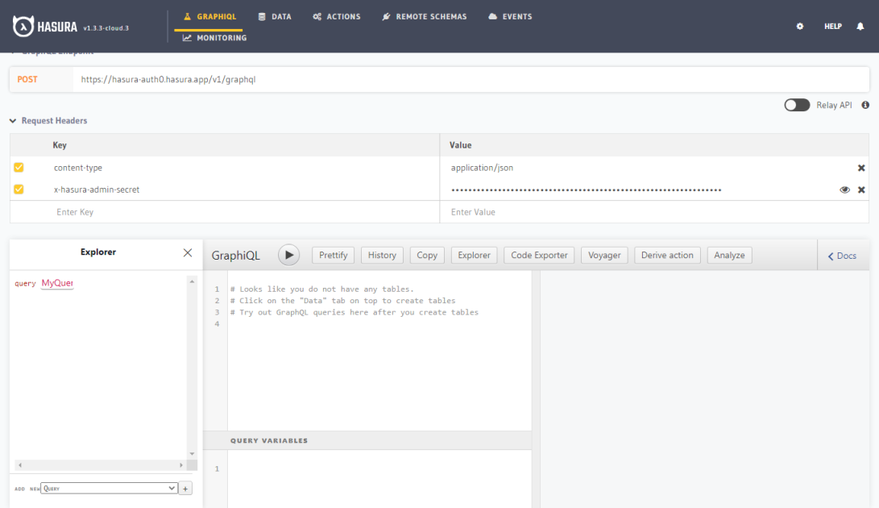
Task: Click the Analyze button
Action: 729,255
